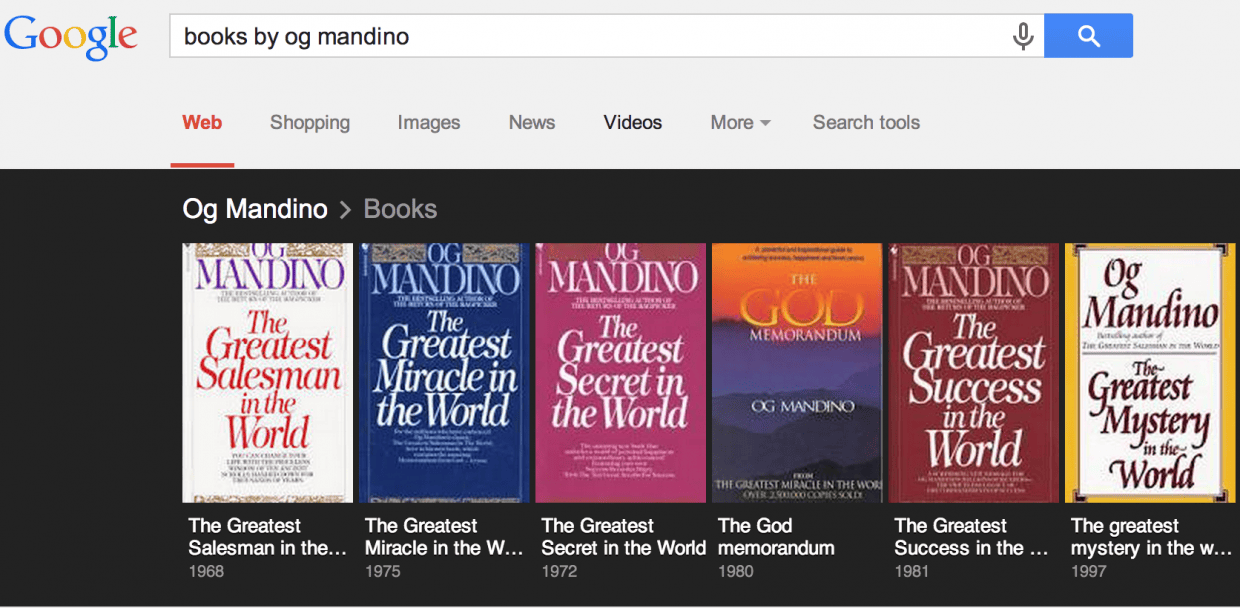Select the Web tab

[202, 123]
